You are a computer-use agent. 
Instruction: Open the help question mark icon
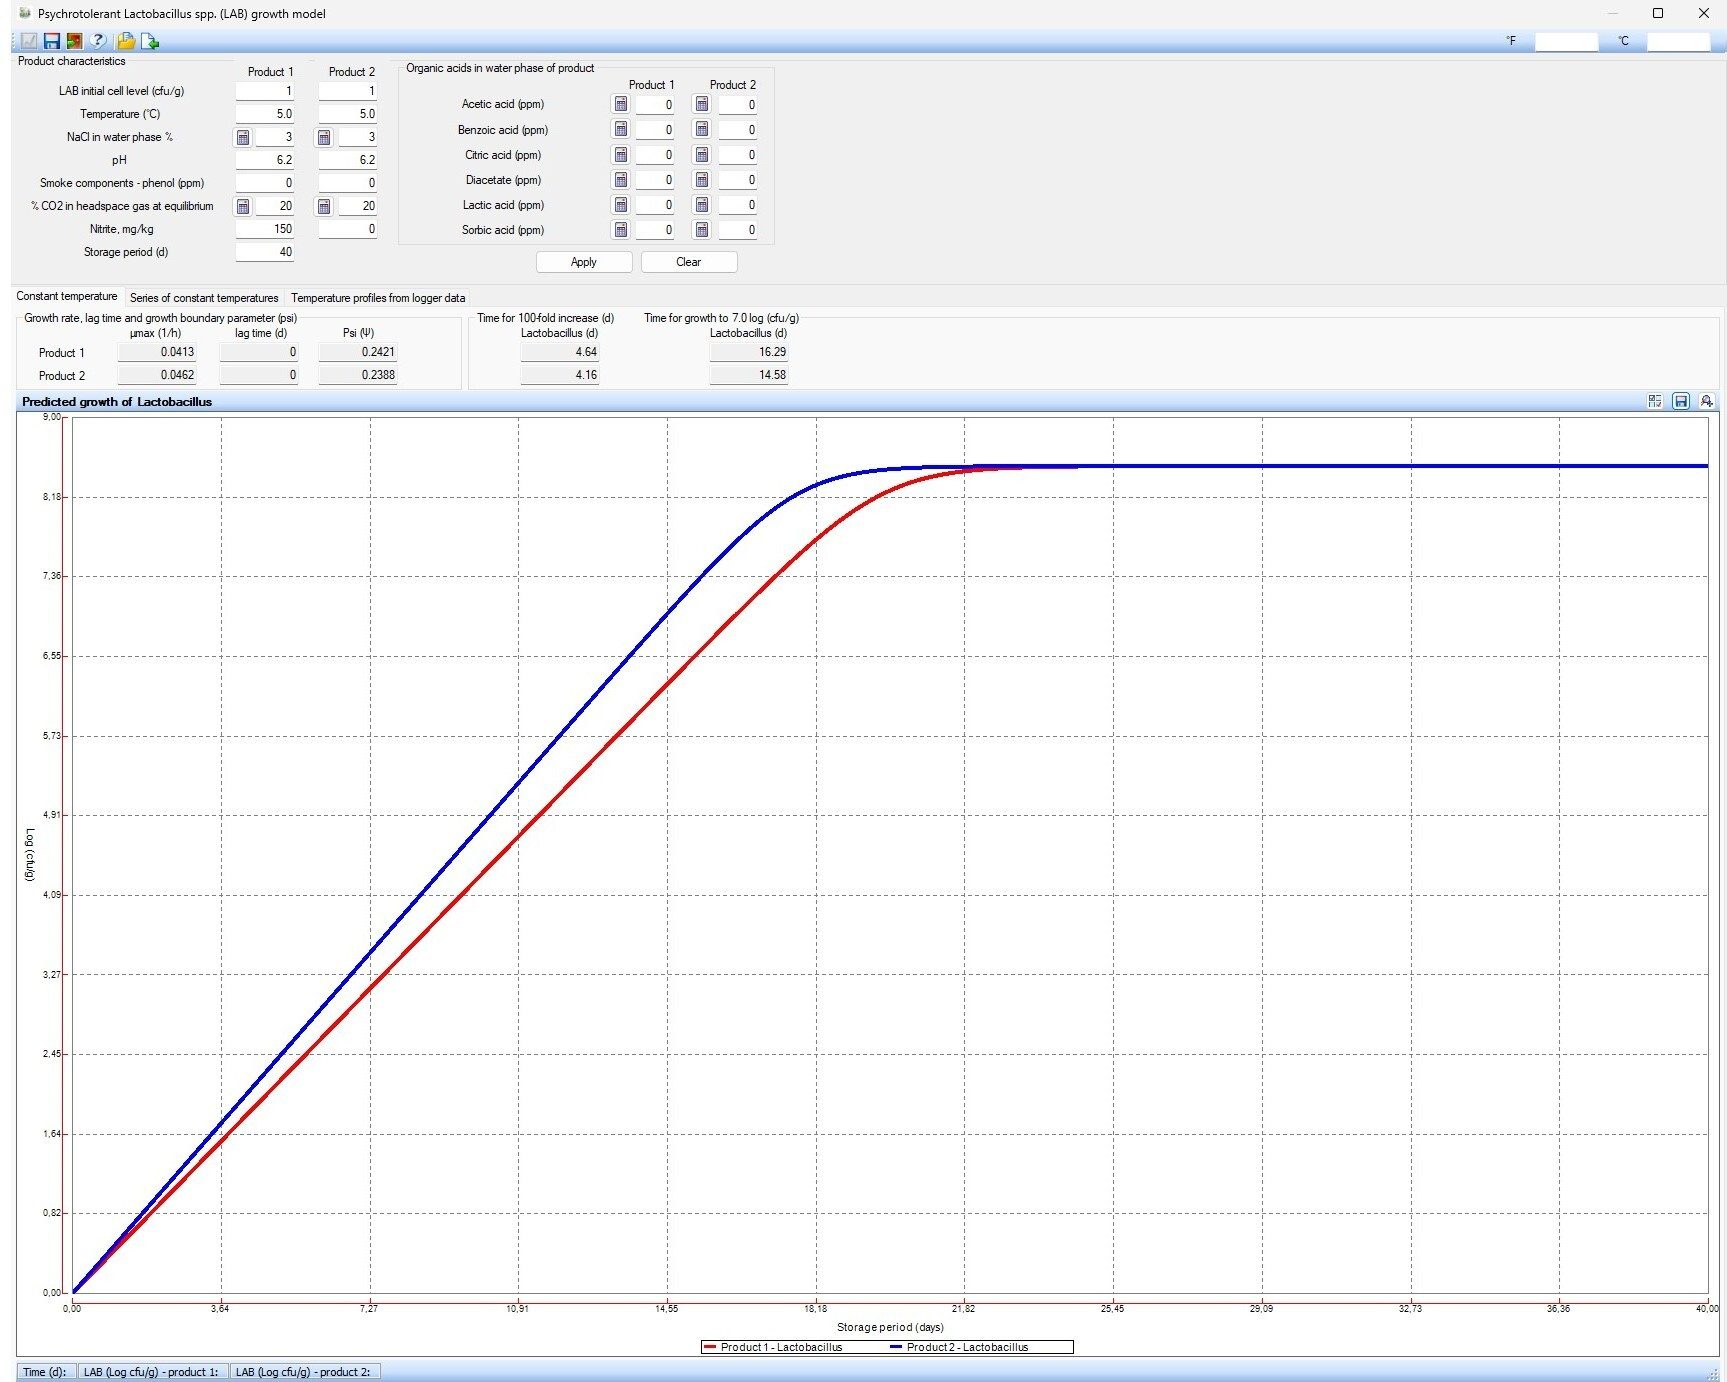pos(98,41)
